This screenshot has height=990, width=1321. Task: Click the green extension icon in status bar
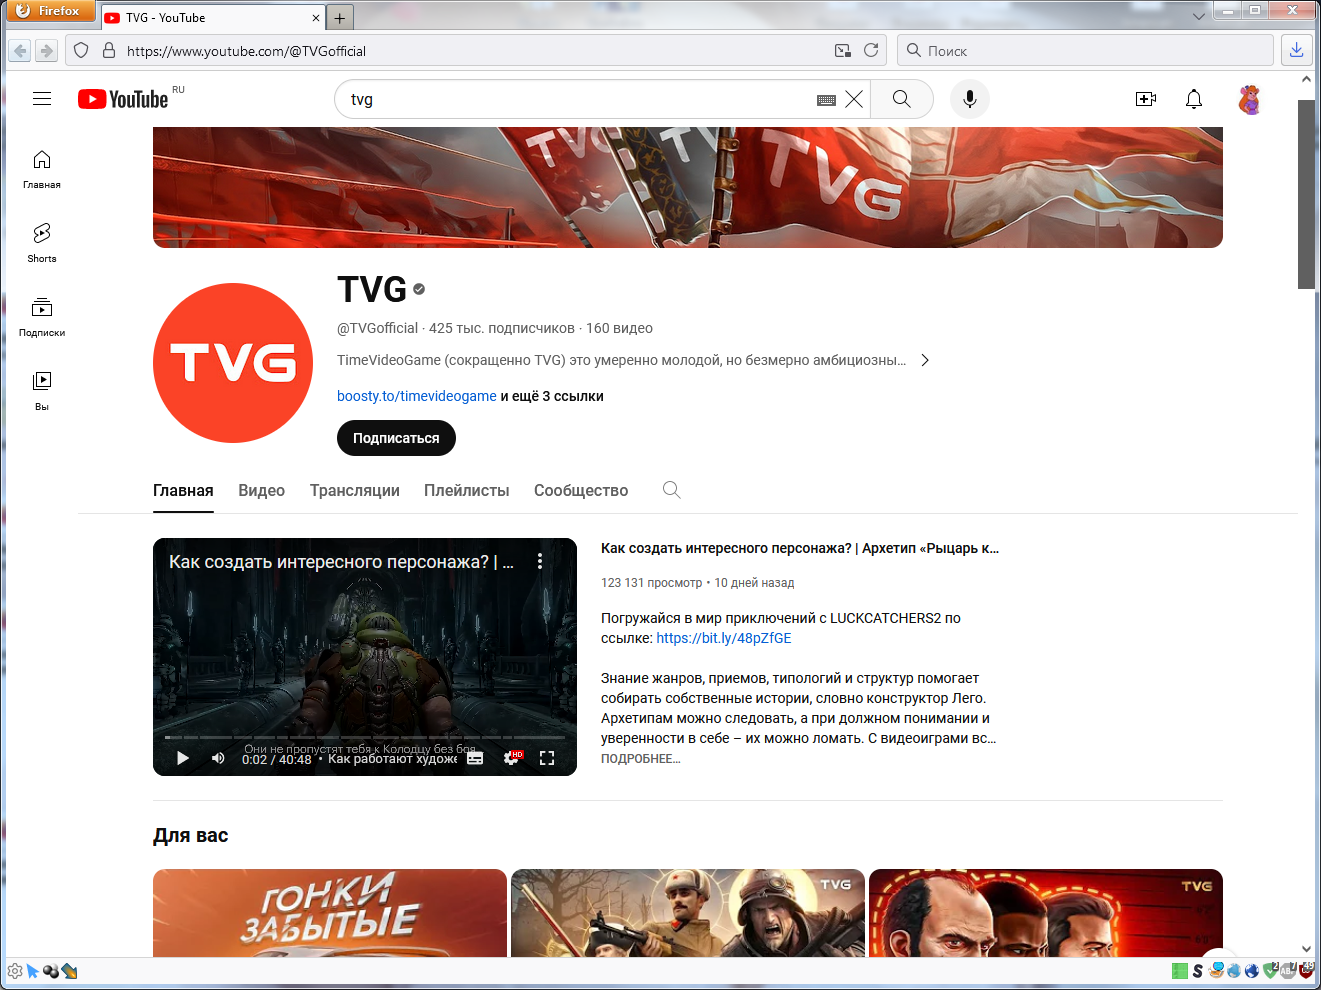tap(1180, 971)
